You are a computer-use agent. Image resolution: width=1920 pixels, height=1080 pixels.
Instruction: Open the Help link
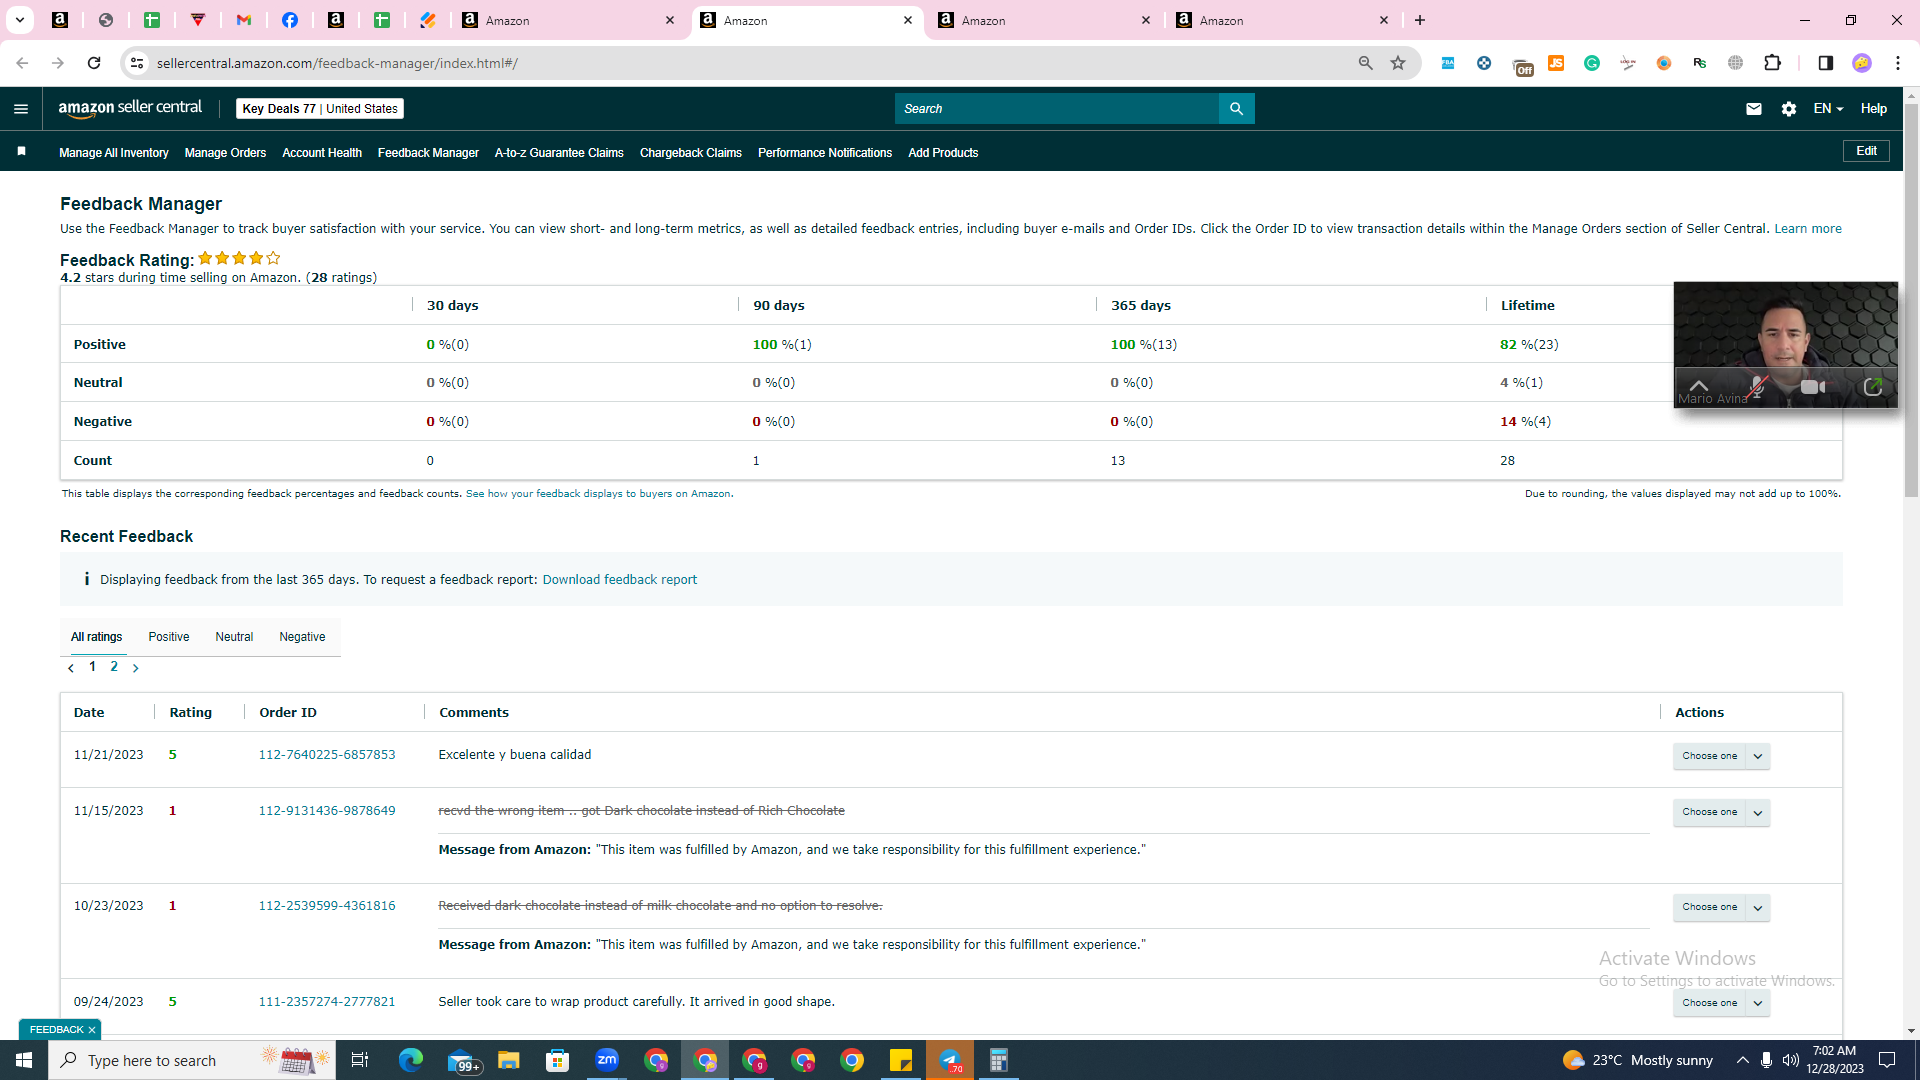(x=1874, y=109)
